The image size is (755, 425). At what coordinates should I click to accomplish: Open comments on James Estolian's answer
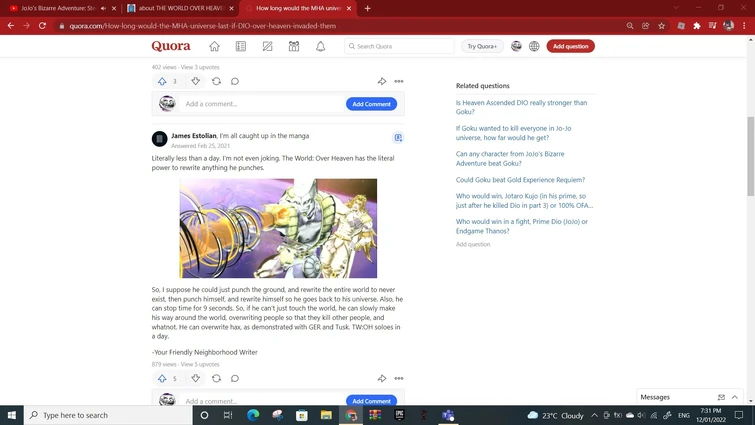[234, 378]
